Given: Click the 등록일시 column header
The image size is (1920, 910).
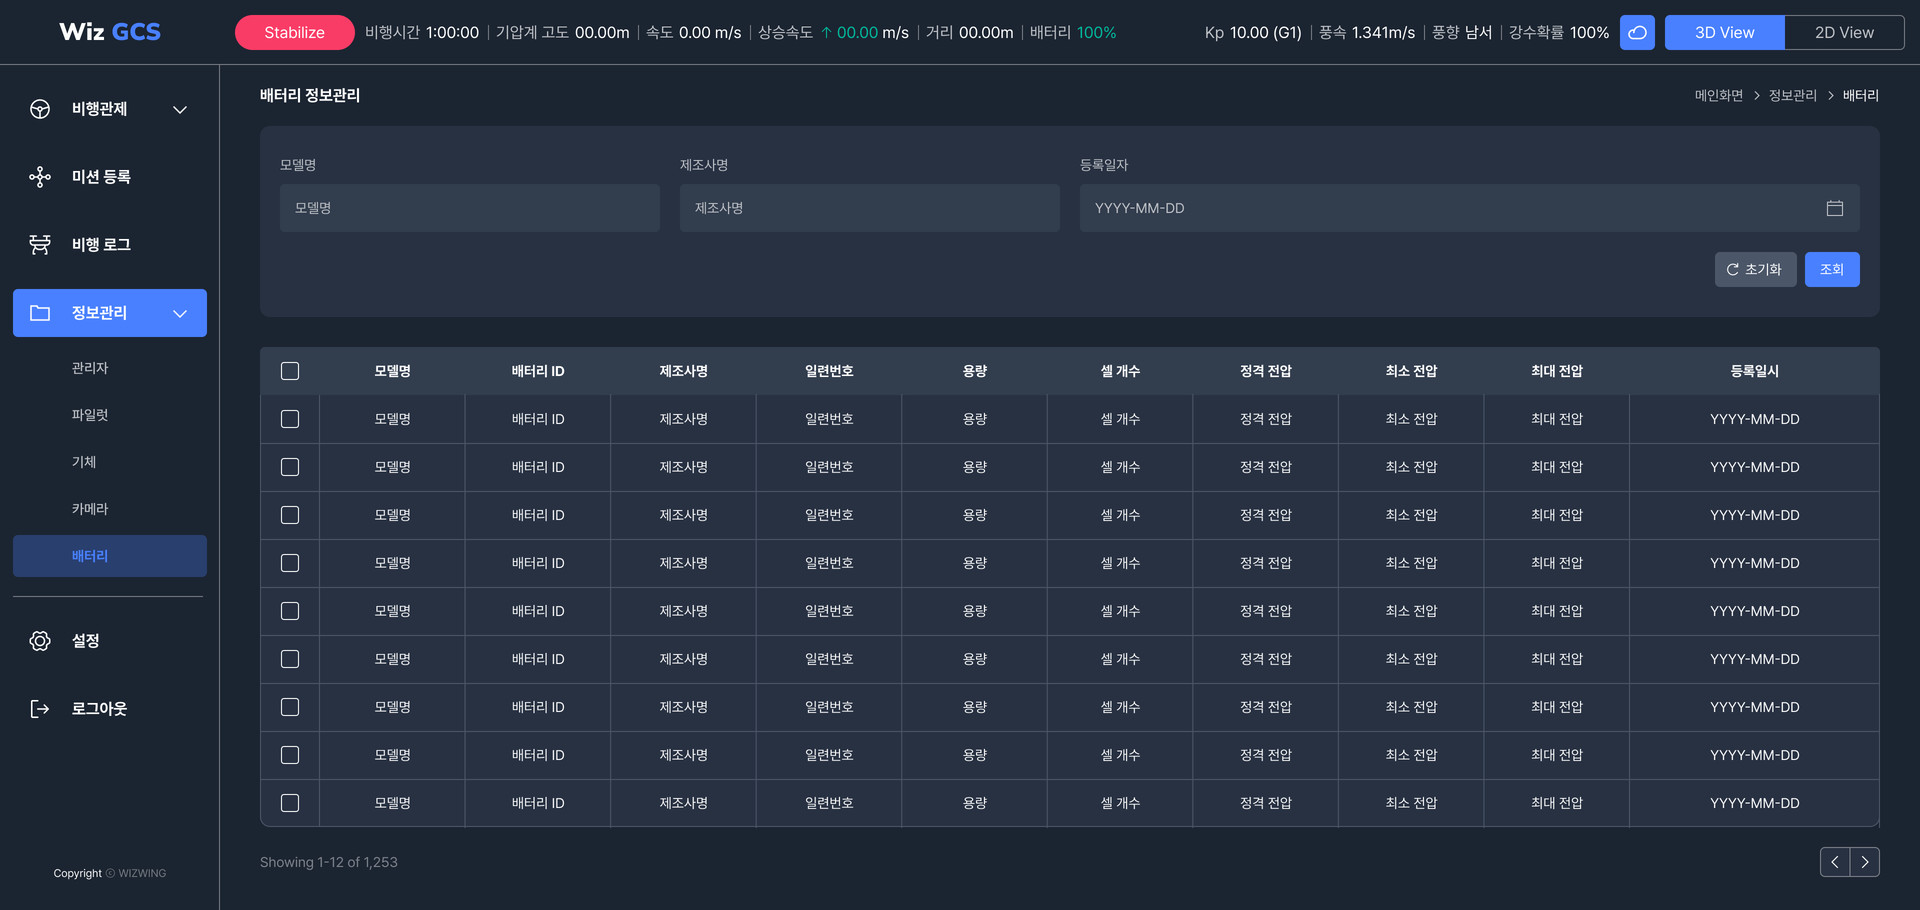Looking at the screenshot, I should pos(1755,371).
